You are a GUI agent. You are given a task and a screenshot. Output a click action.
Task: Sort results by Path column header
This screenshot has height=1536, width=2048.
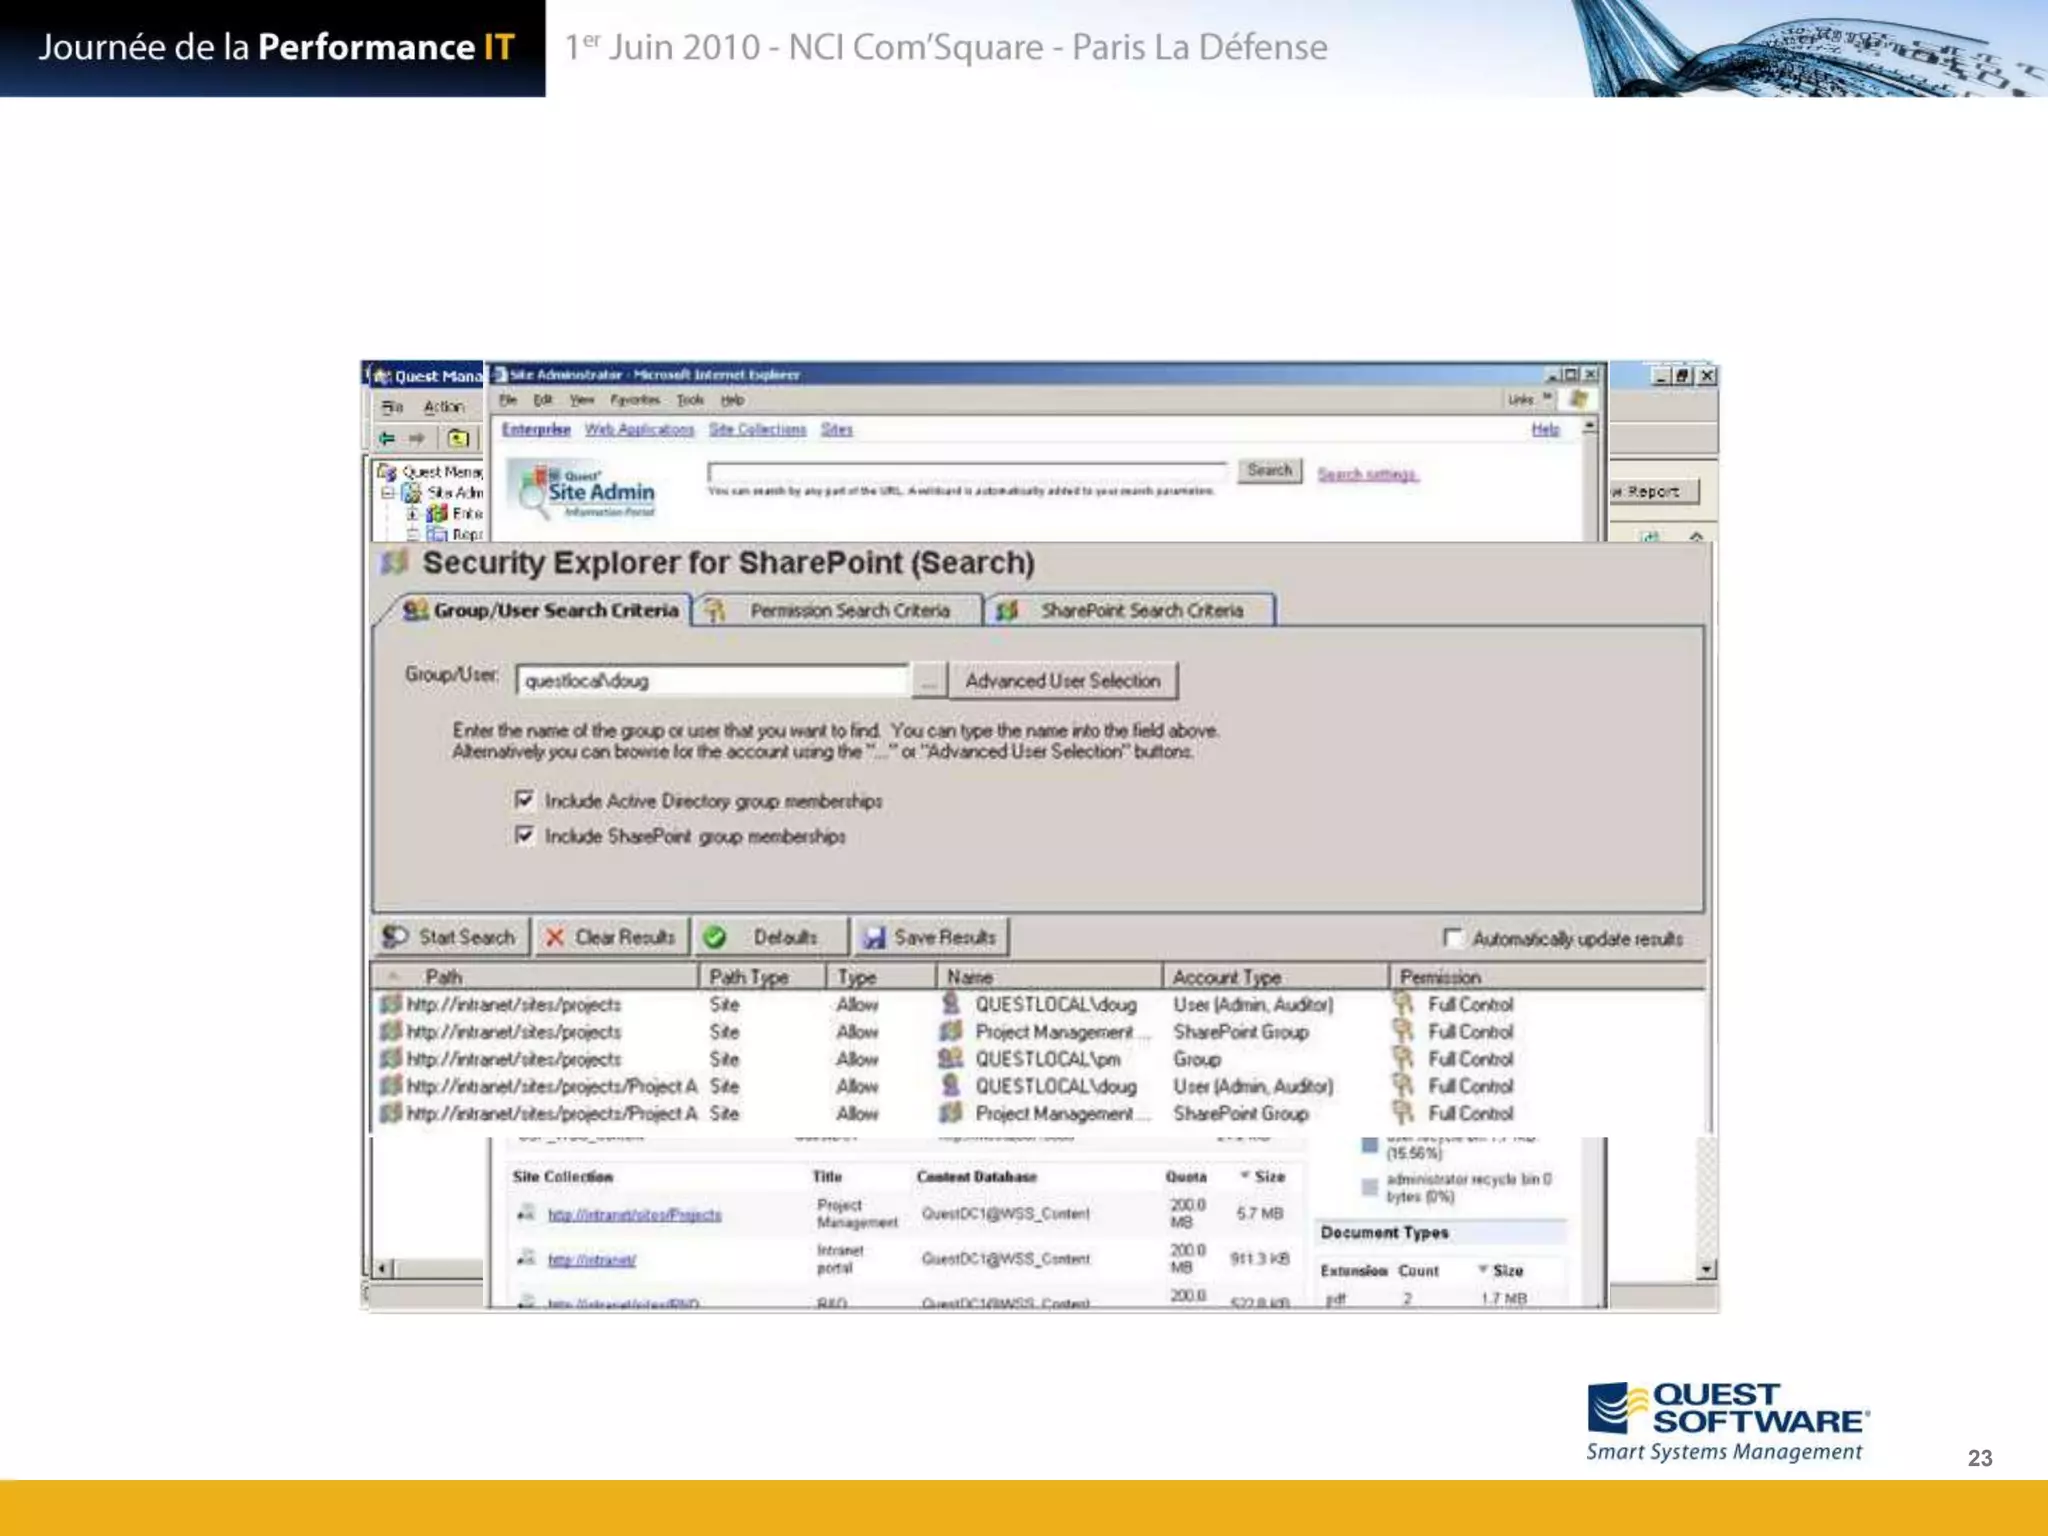click(x=444, y=976)
